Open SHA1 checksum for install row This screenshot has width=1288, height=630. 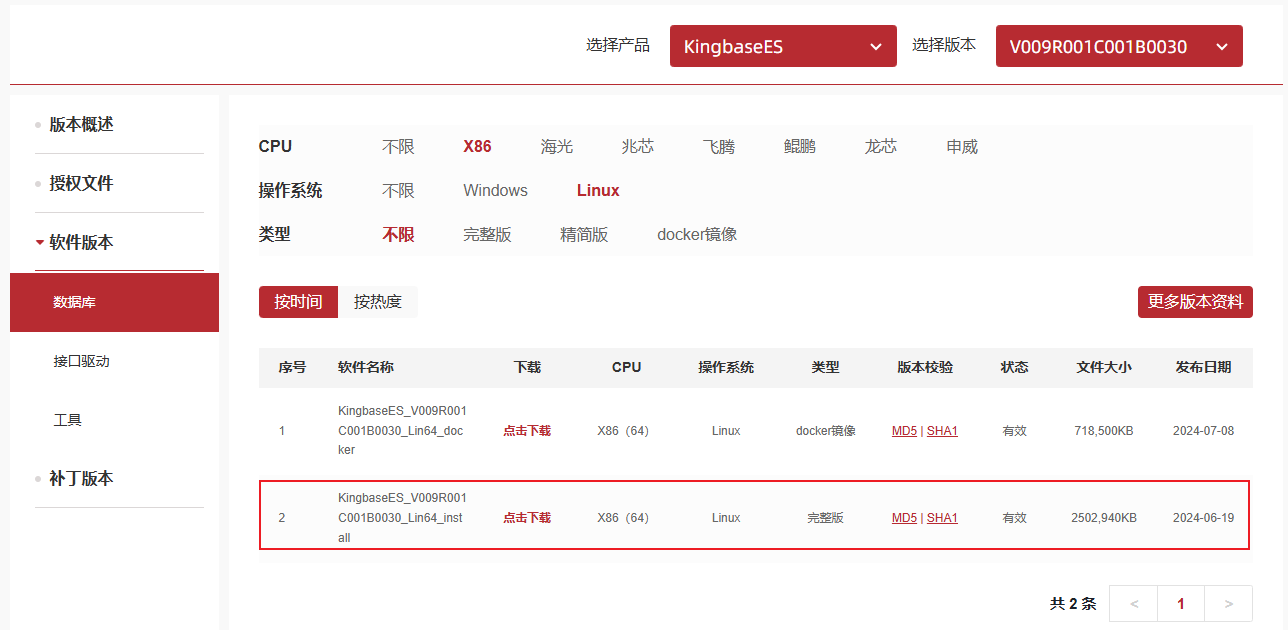[942, 518]
